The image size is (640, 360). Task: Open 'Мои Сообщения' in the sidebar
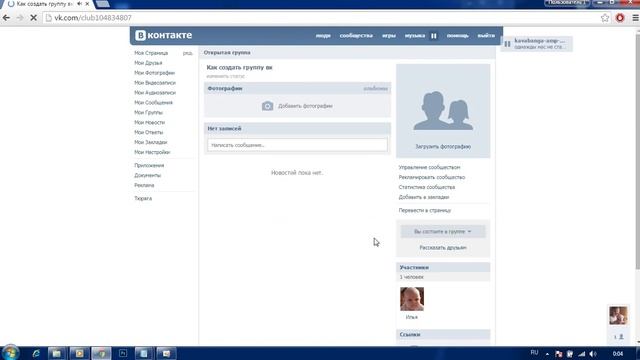[153, 102]
